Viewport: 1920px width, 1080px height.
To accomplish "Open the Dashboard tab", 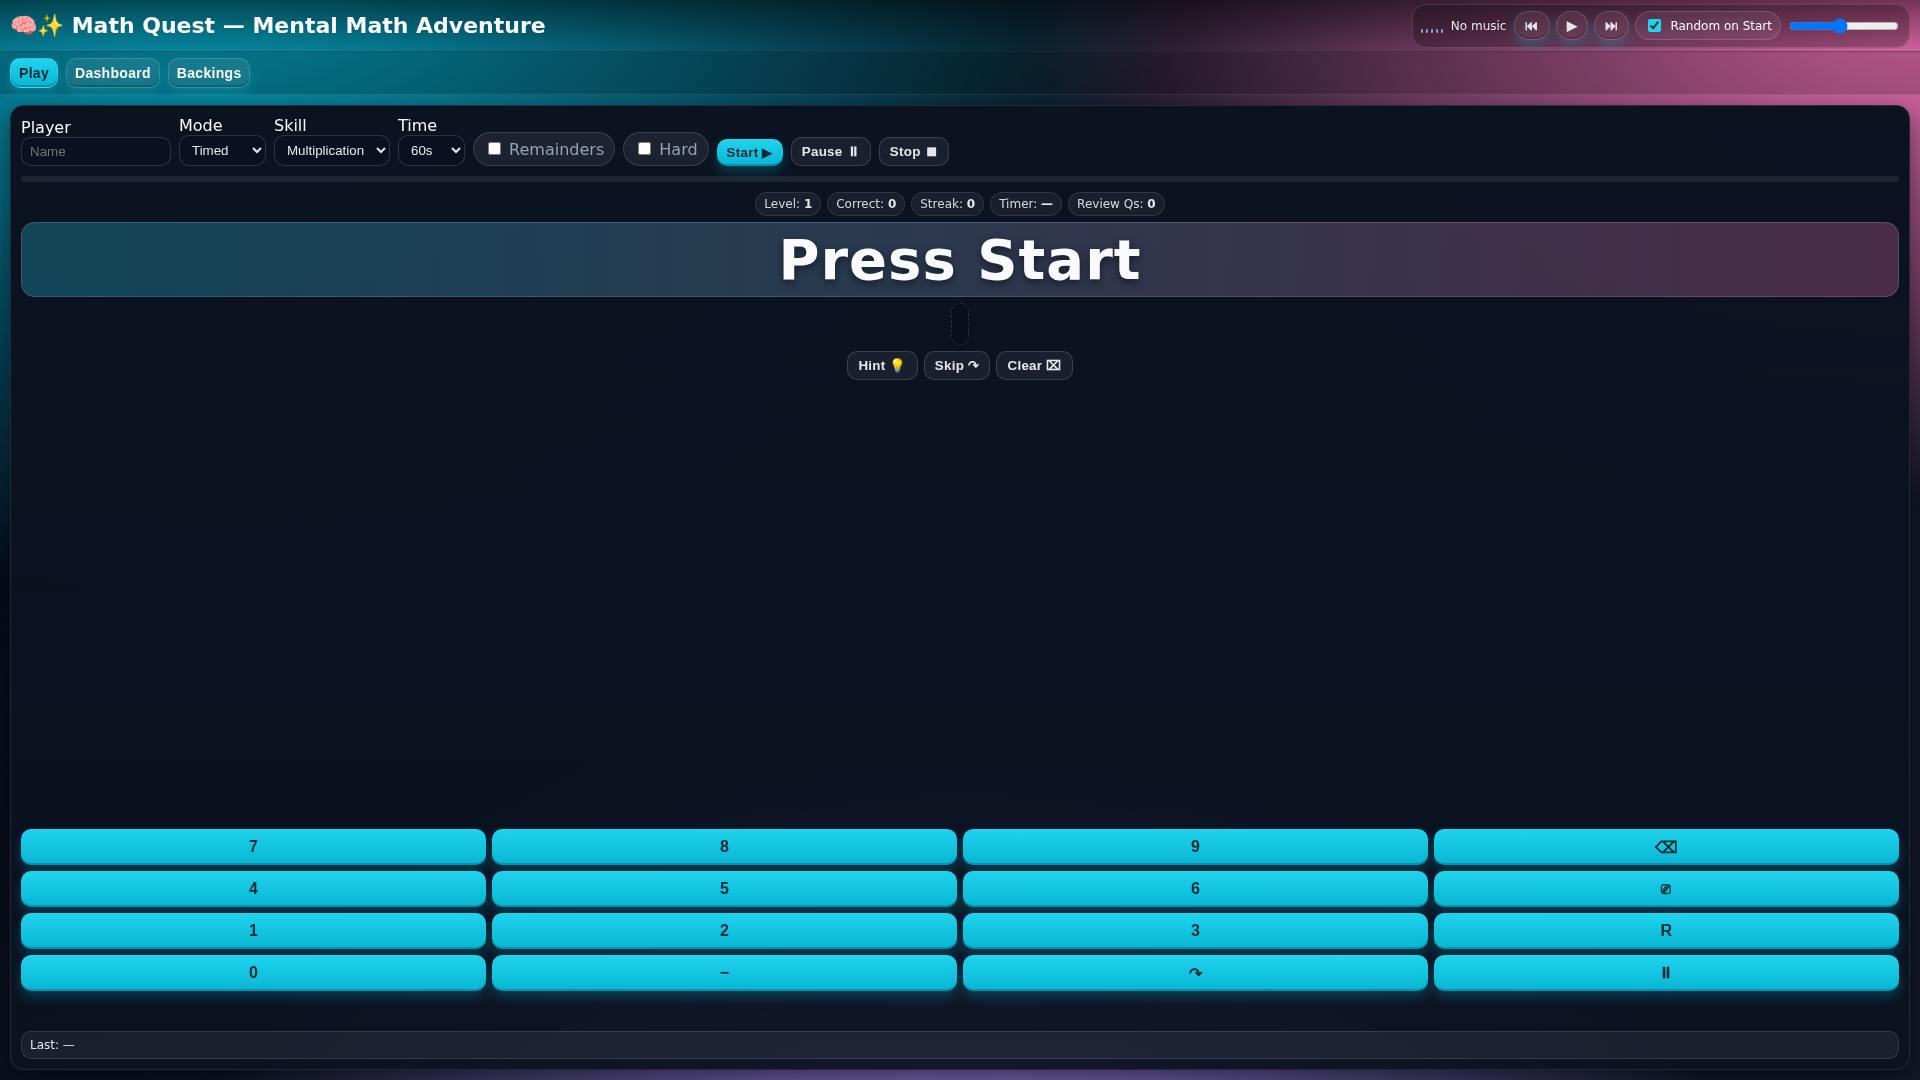I will pos(112,73).
